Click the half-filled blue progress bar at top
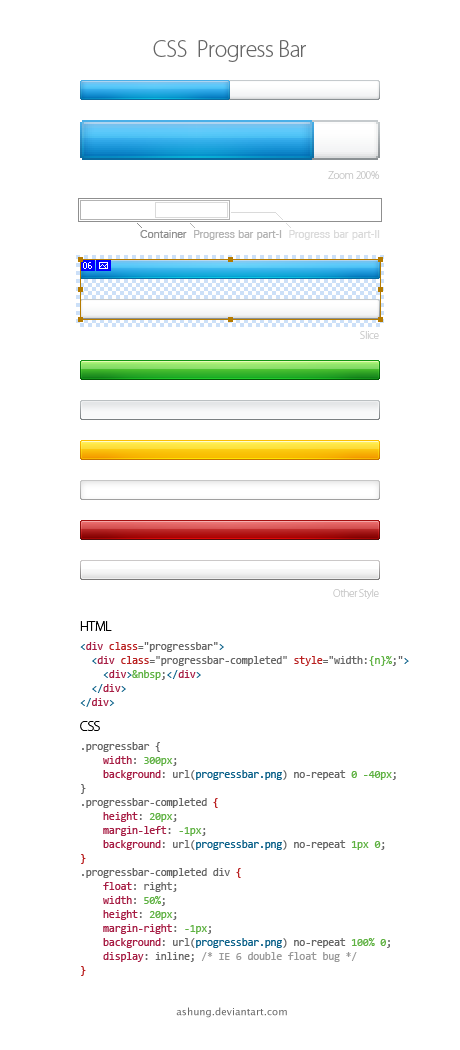 [x=230, y=90]
